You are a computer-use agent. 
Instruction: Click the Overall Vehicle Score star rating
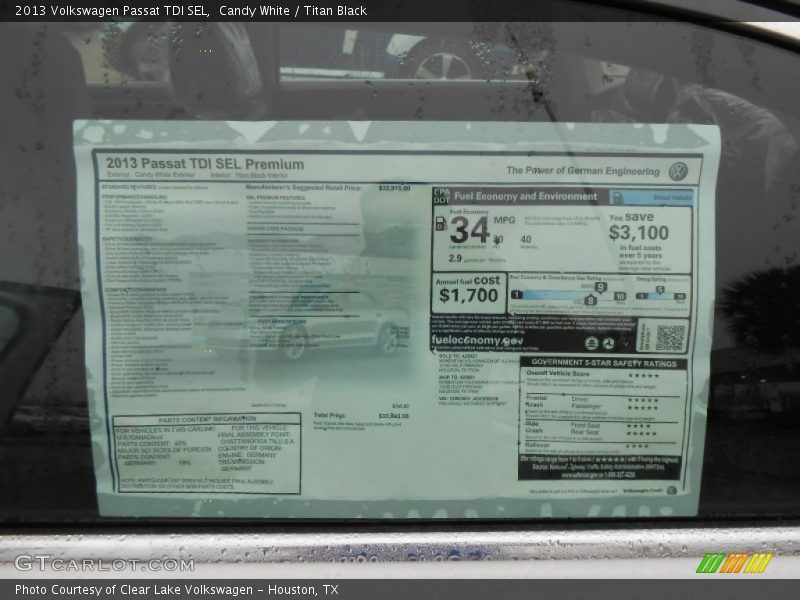click(x=641, y=375)
